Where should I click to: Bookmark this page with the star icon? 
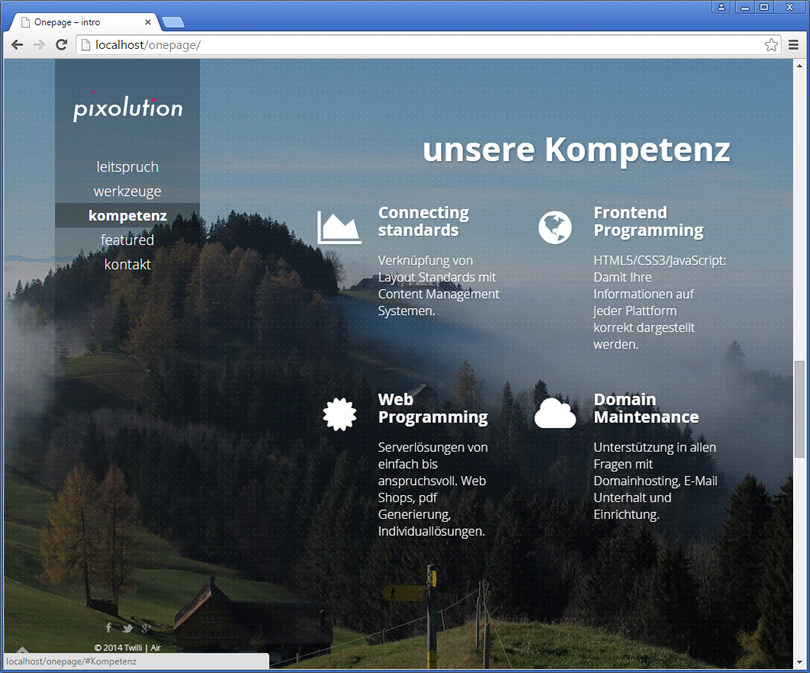[771, 45]
